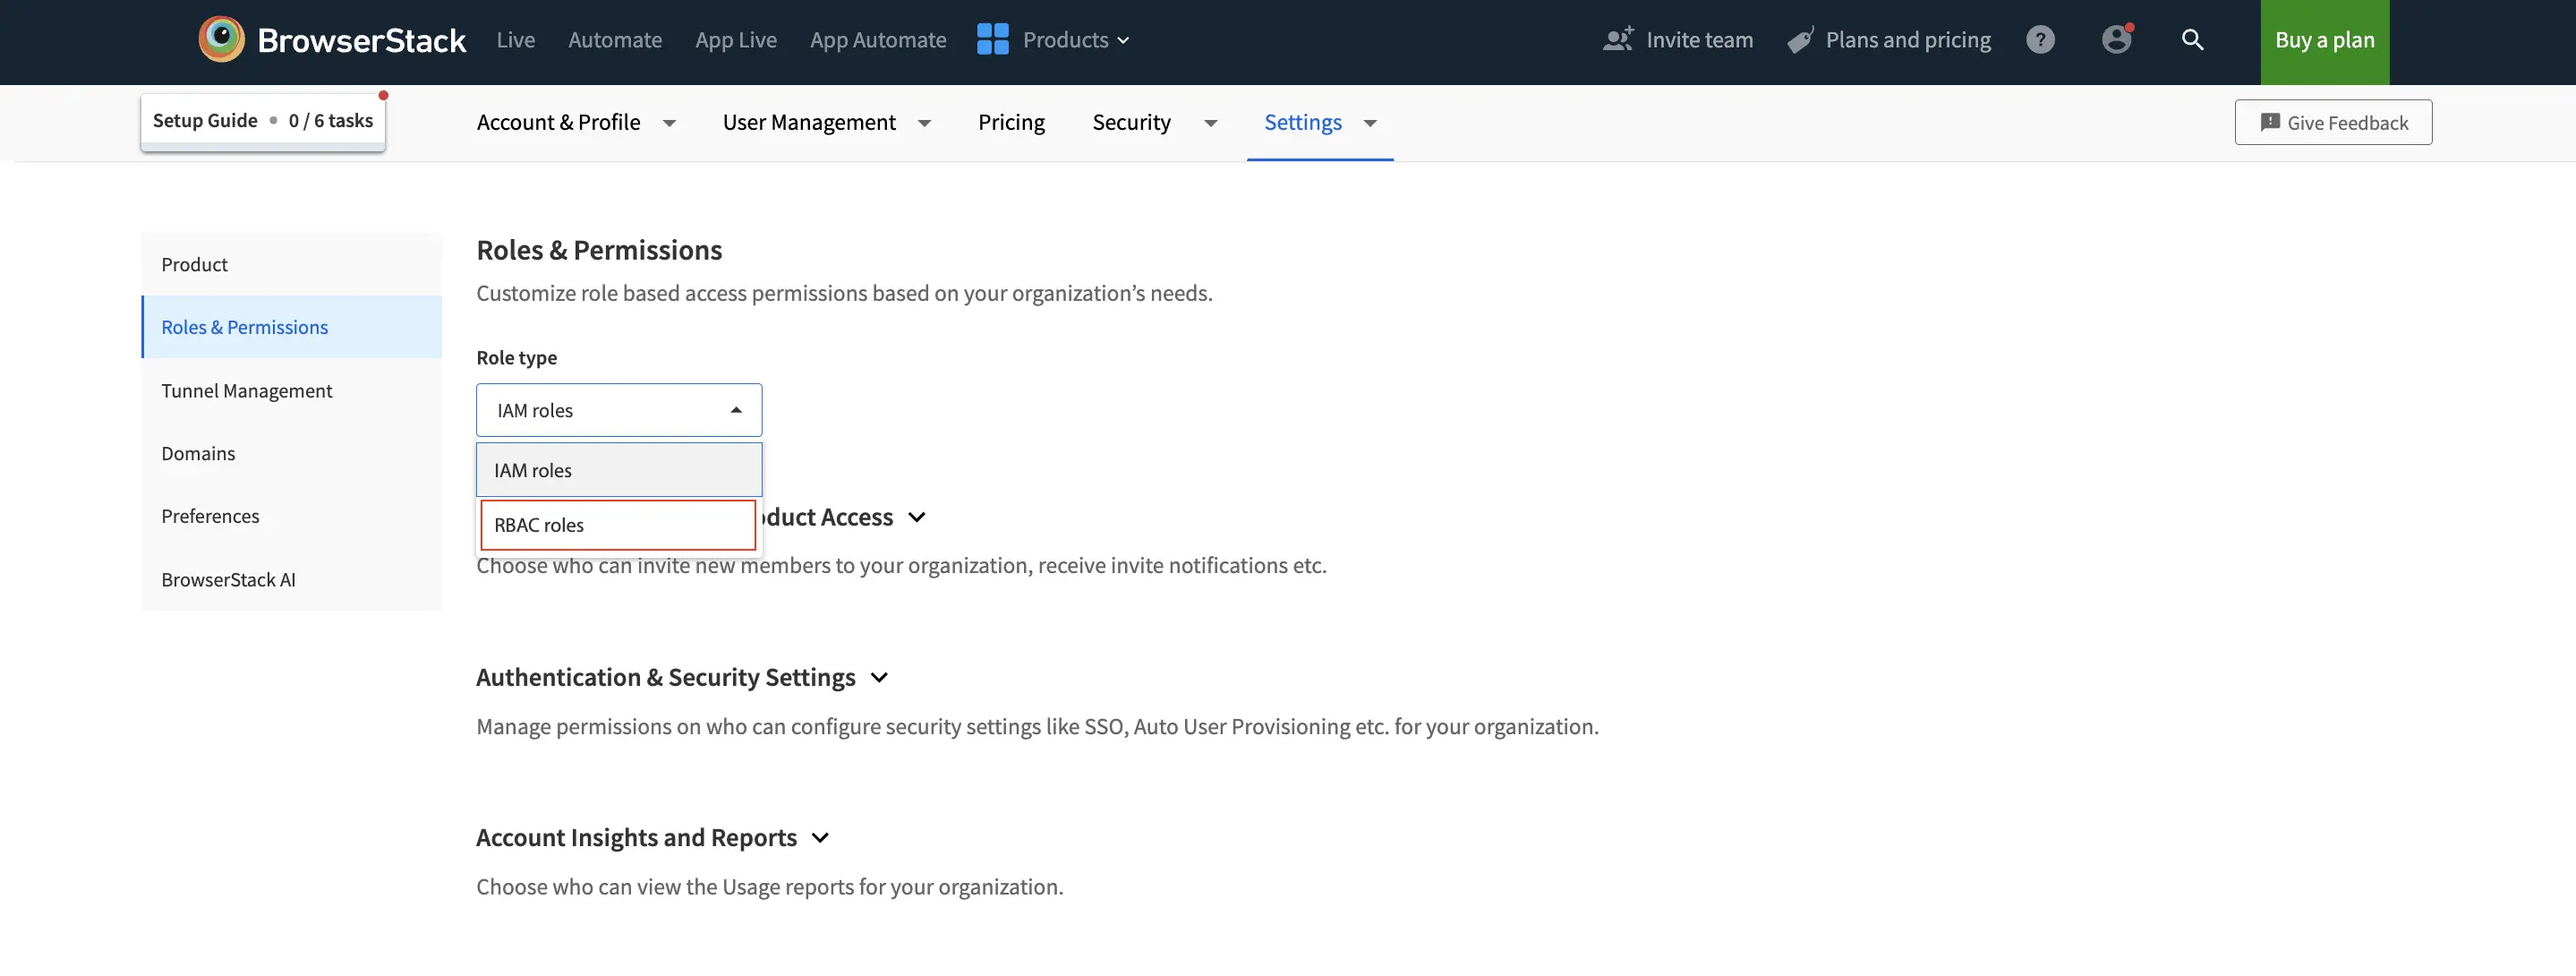Select RBAC roles from the dropdown
The width and height of the screenshot is (2576, 976).
click(x=617, y=524)
